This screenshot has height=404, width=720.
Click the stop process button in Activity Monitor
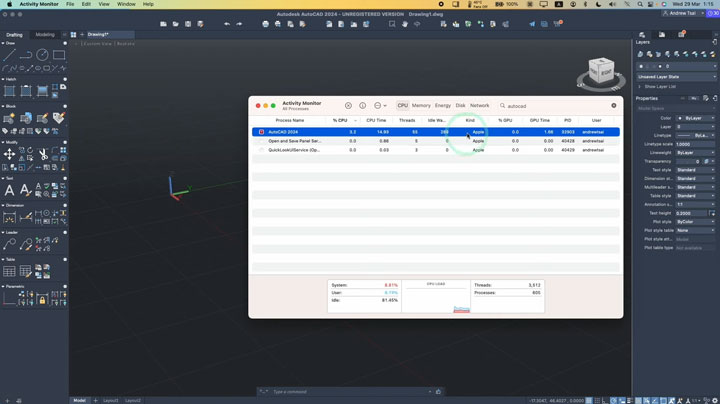point(349,106)
